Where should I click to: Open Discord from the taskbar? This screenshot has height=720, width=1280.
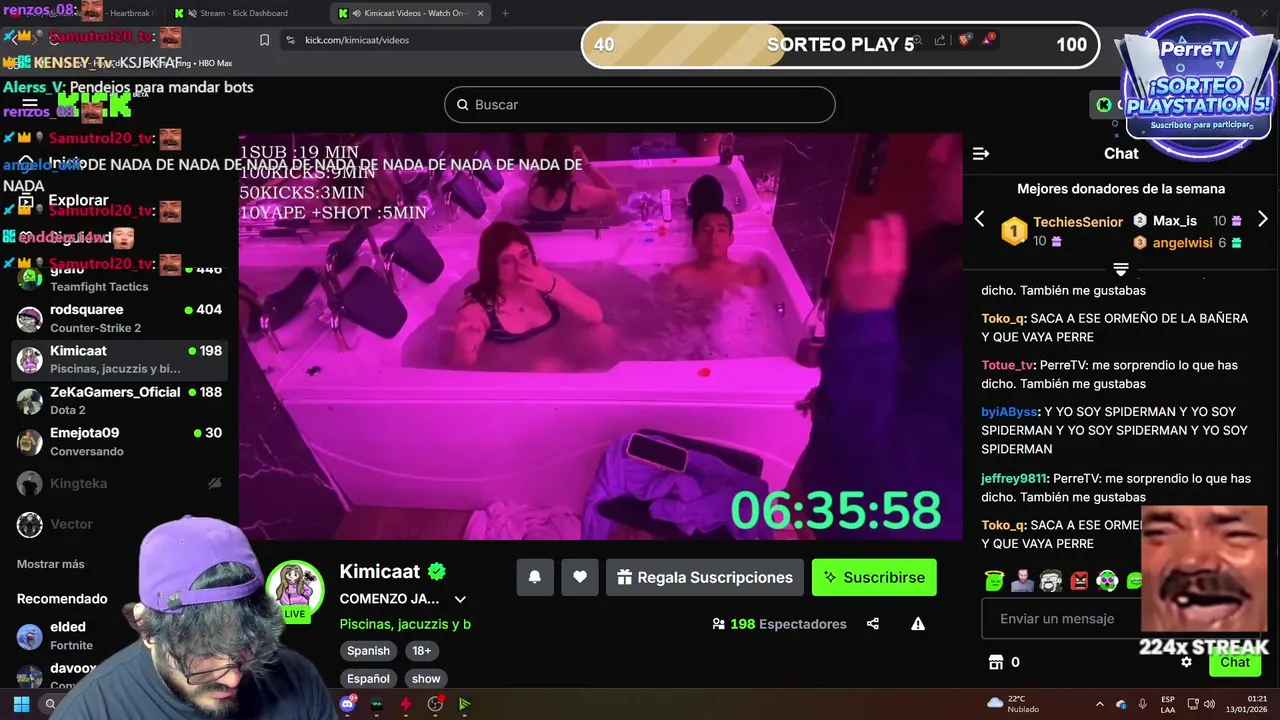tap(348, 704)
